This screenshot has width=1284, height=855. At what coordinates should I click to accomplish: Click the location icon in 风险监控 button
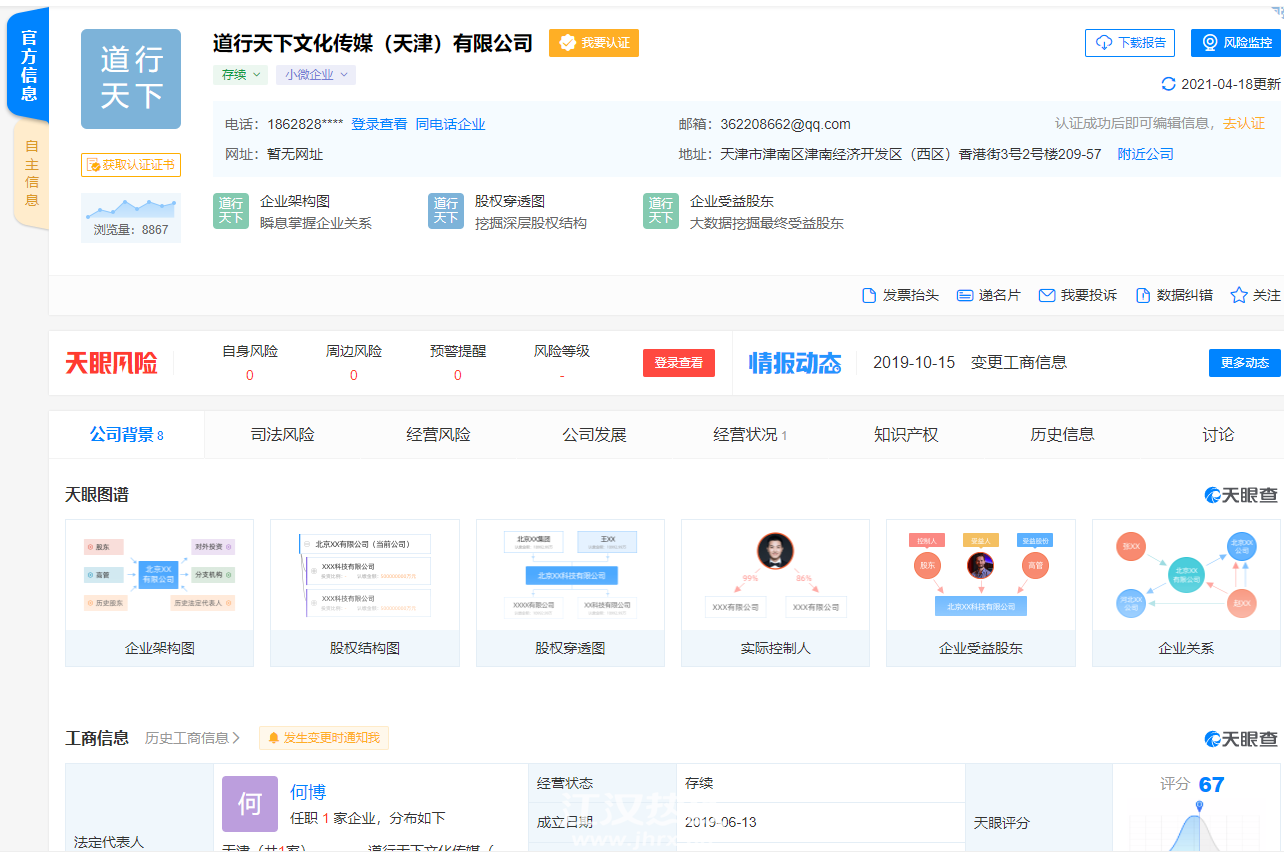pos(1210,43)
